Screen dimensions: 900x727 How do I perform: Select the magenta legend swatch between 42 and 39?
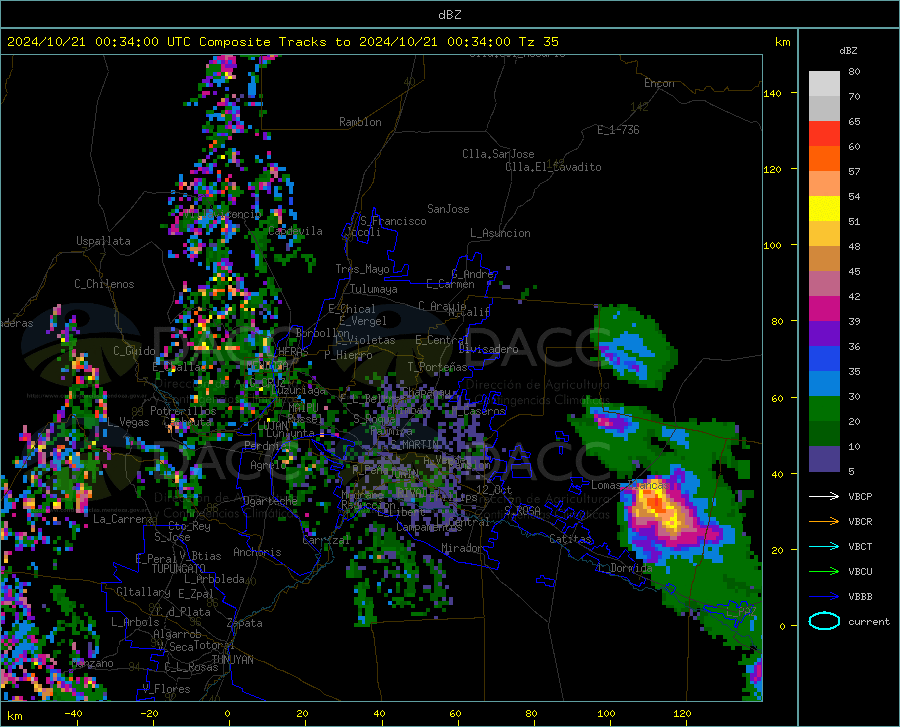(x=824, y=309)
